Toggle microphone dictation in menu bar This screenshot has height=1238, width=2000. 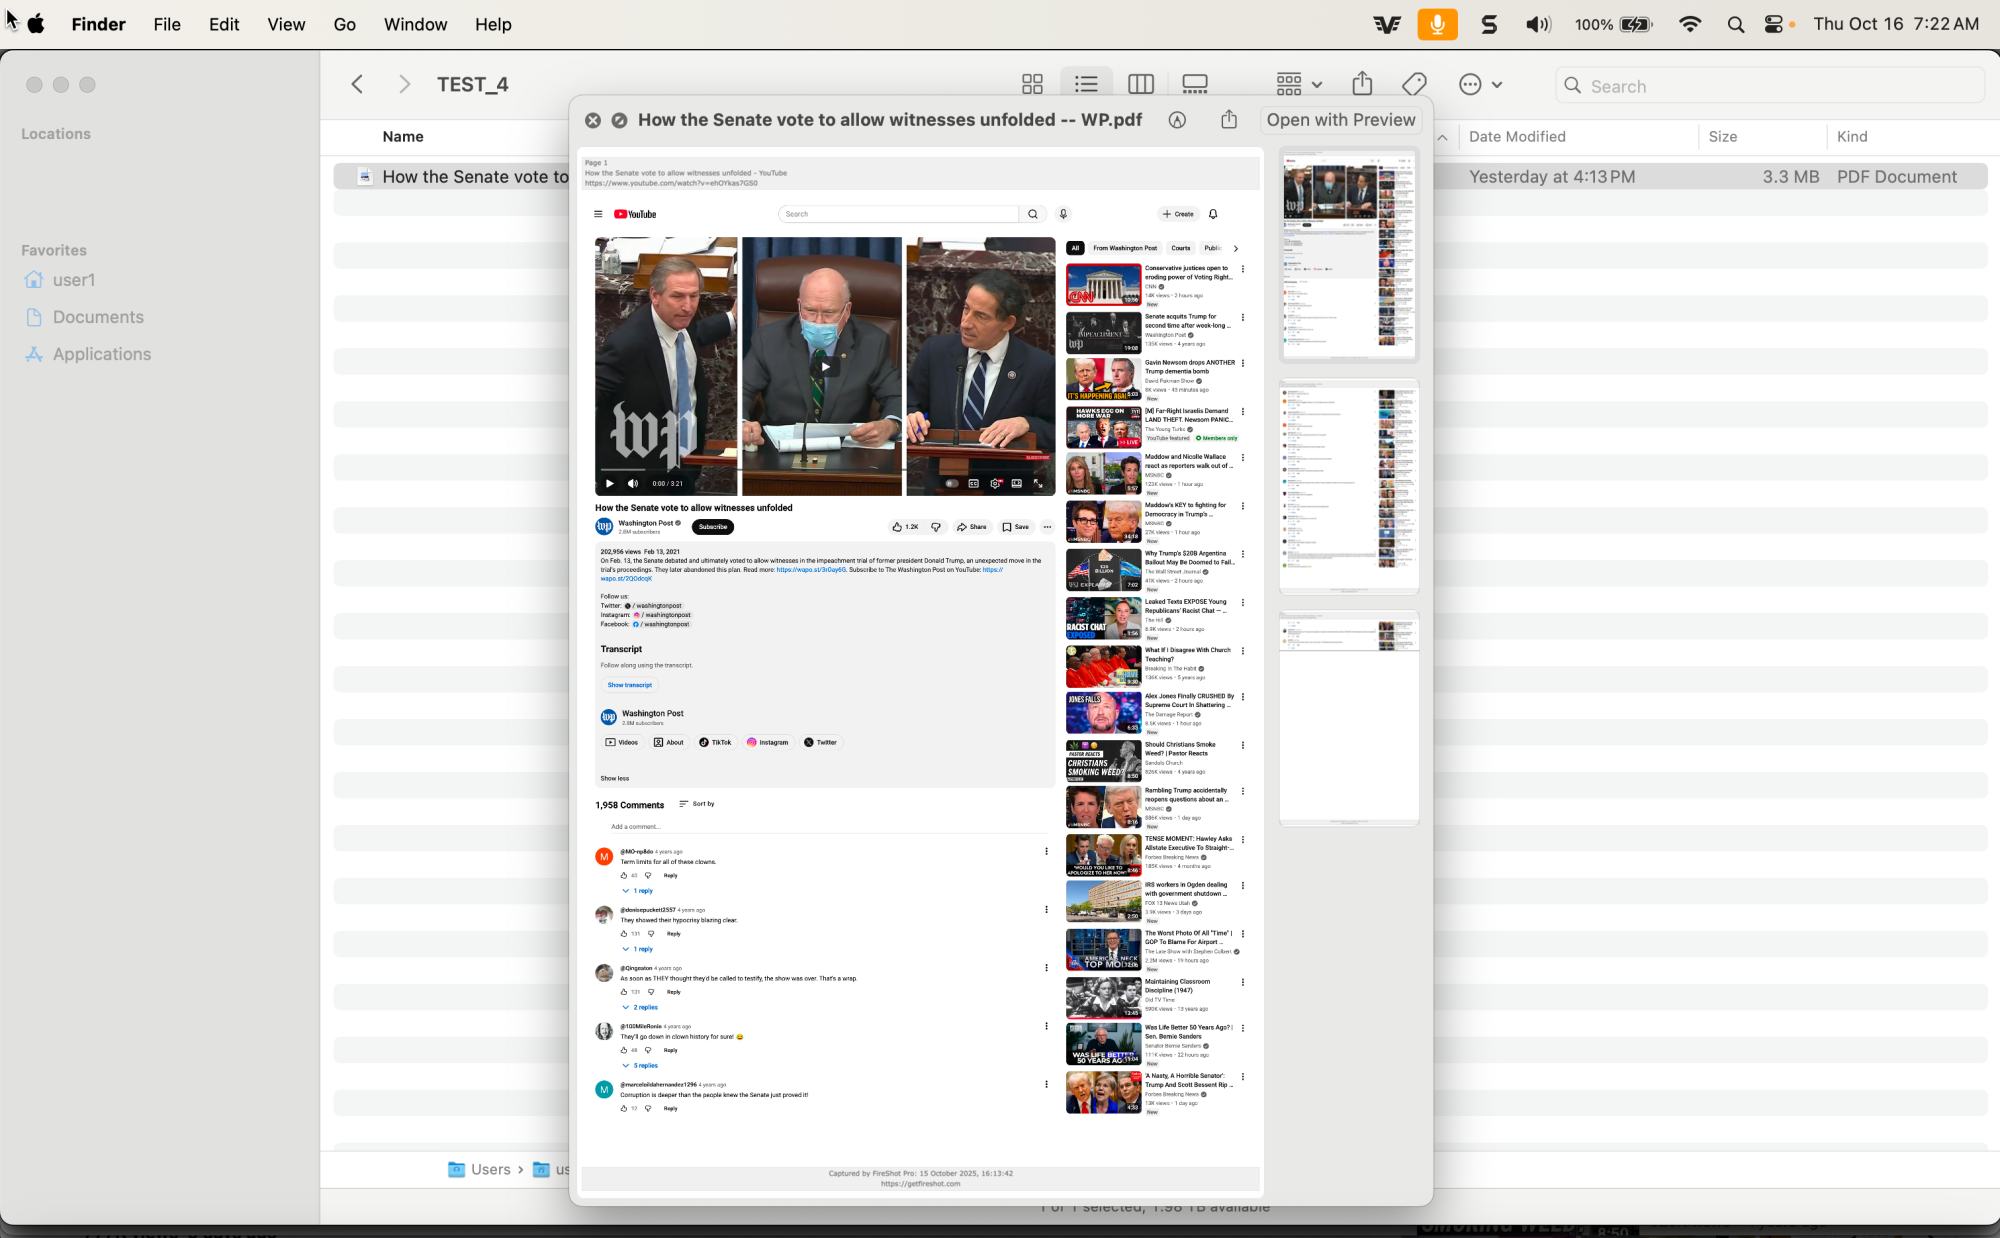(x=1437, y=24)
